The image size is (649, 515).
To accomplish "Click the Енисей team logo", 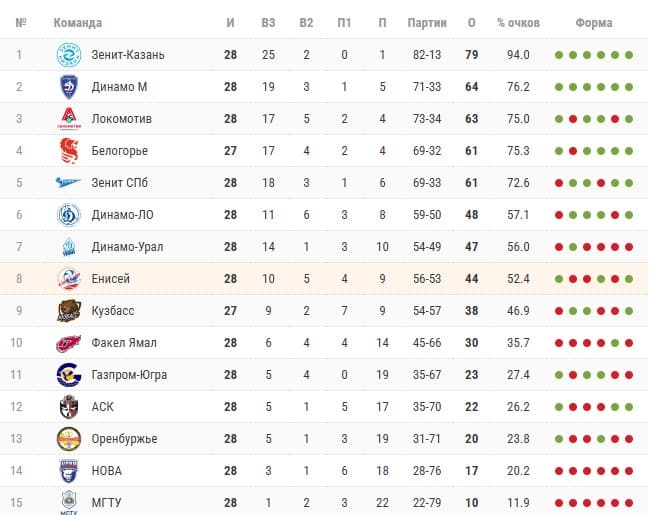I will 69,279.
